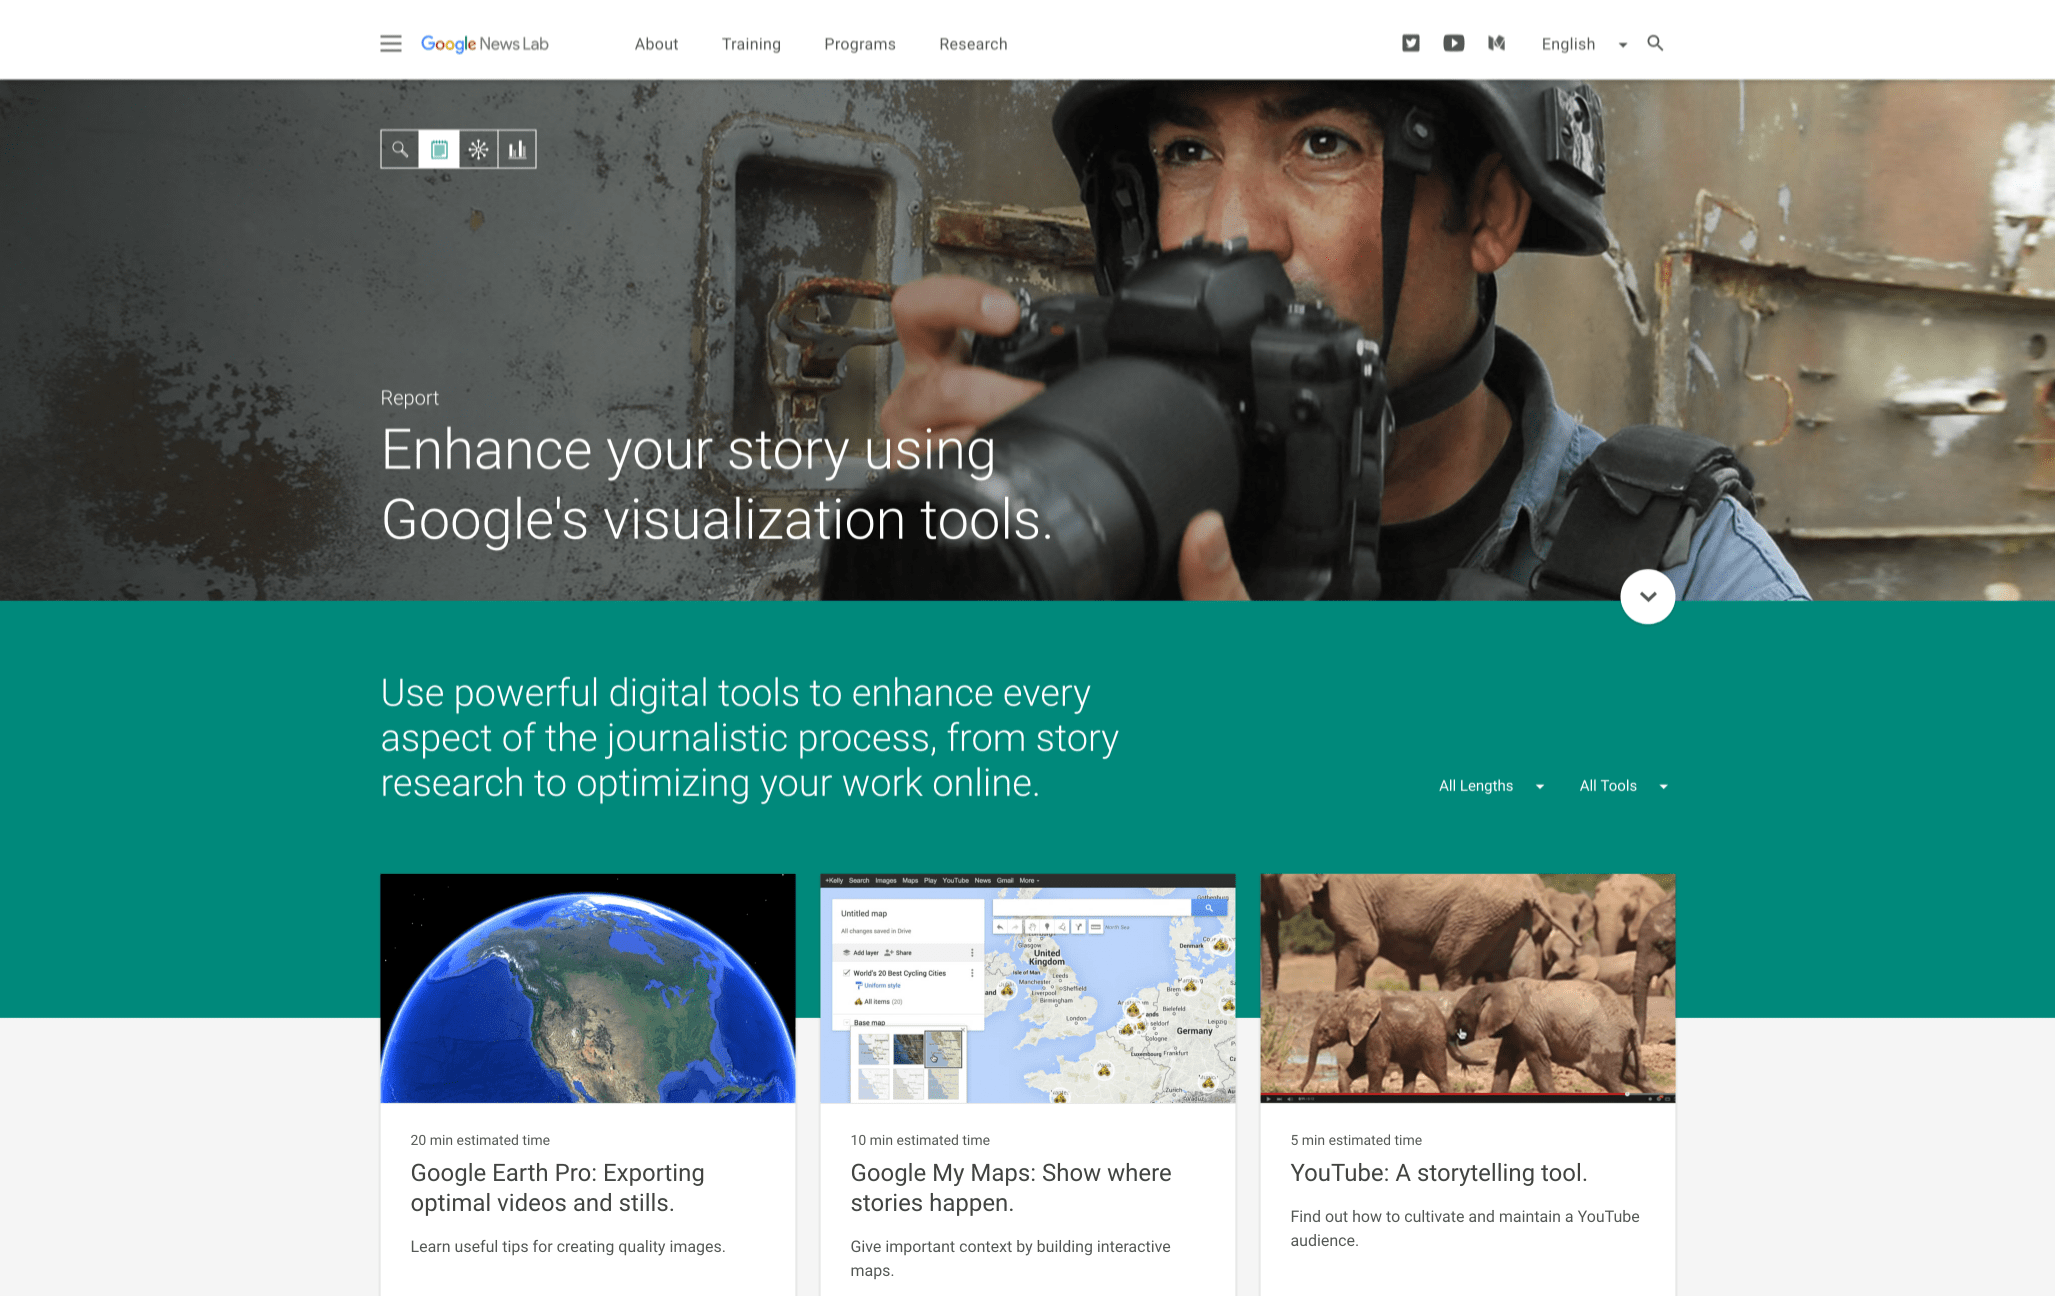Click the Medium icon in header
The width and height of the screenshot is (2055, 1296).
click(x=1496, y=43)
